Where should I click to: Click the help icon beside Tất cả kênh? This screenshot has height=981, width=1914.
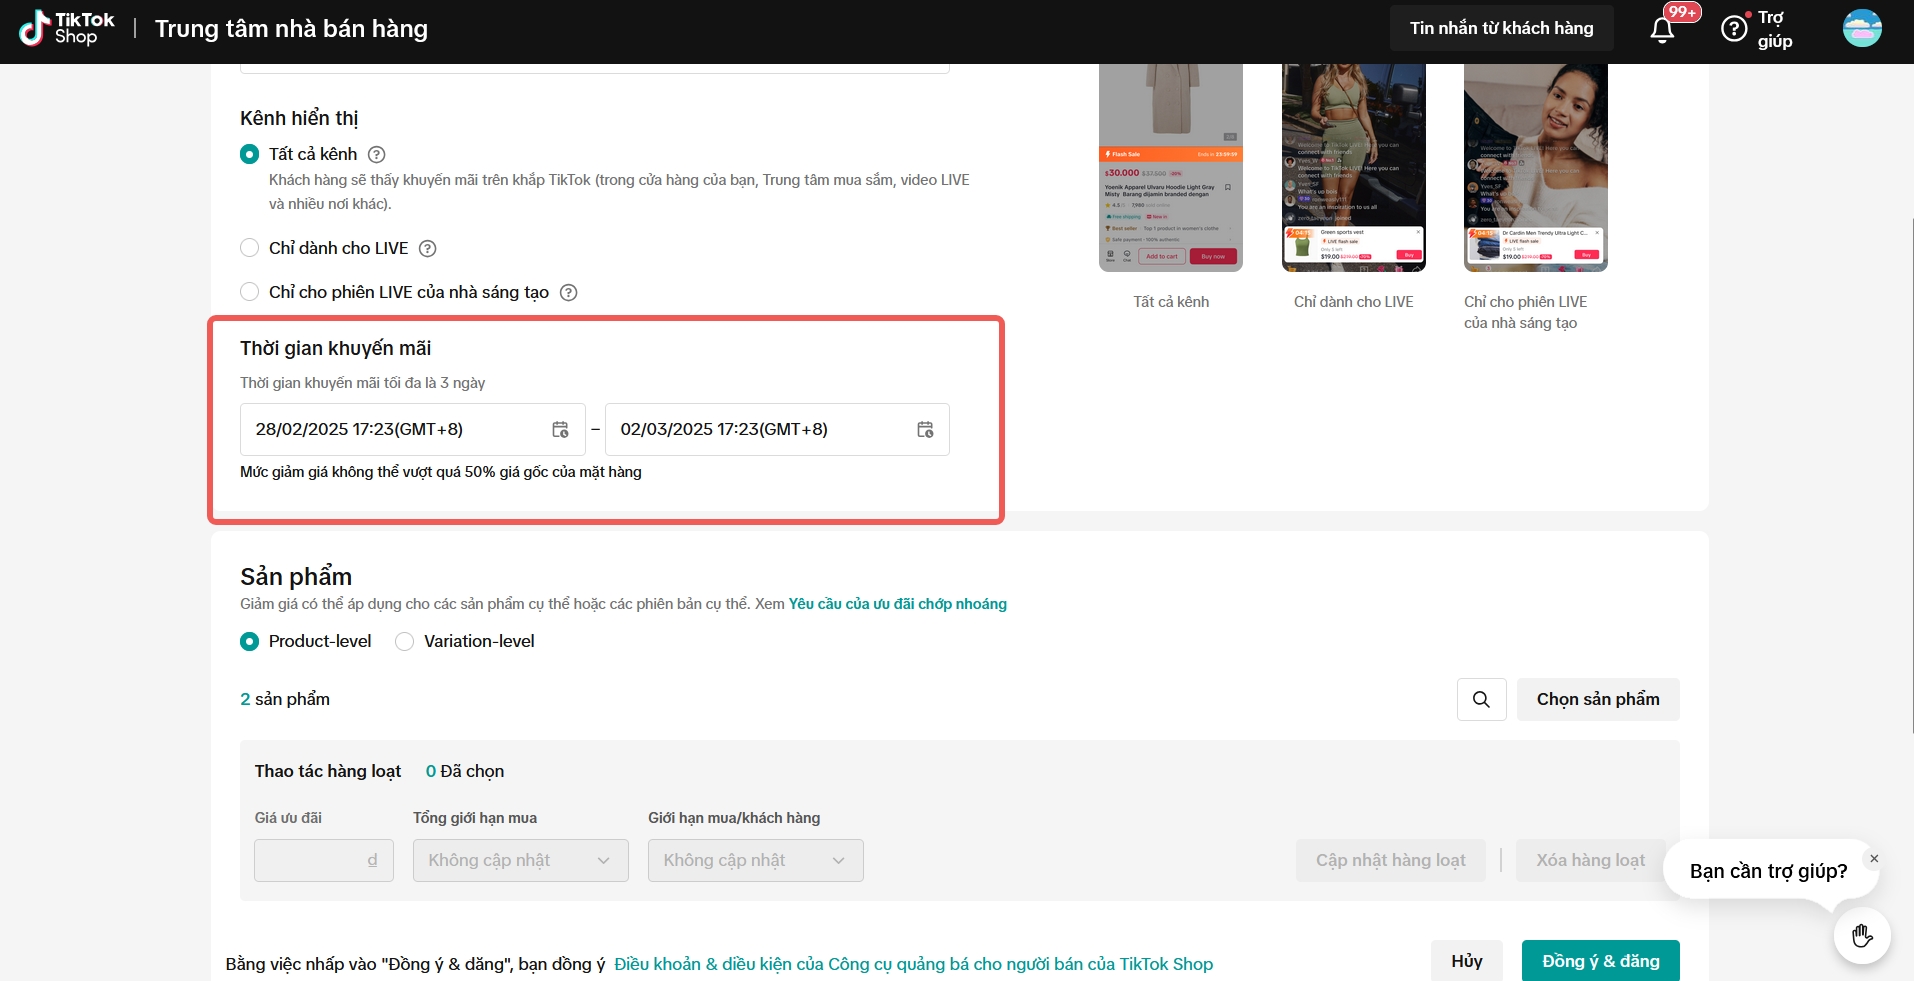click(377, 154)
